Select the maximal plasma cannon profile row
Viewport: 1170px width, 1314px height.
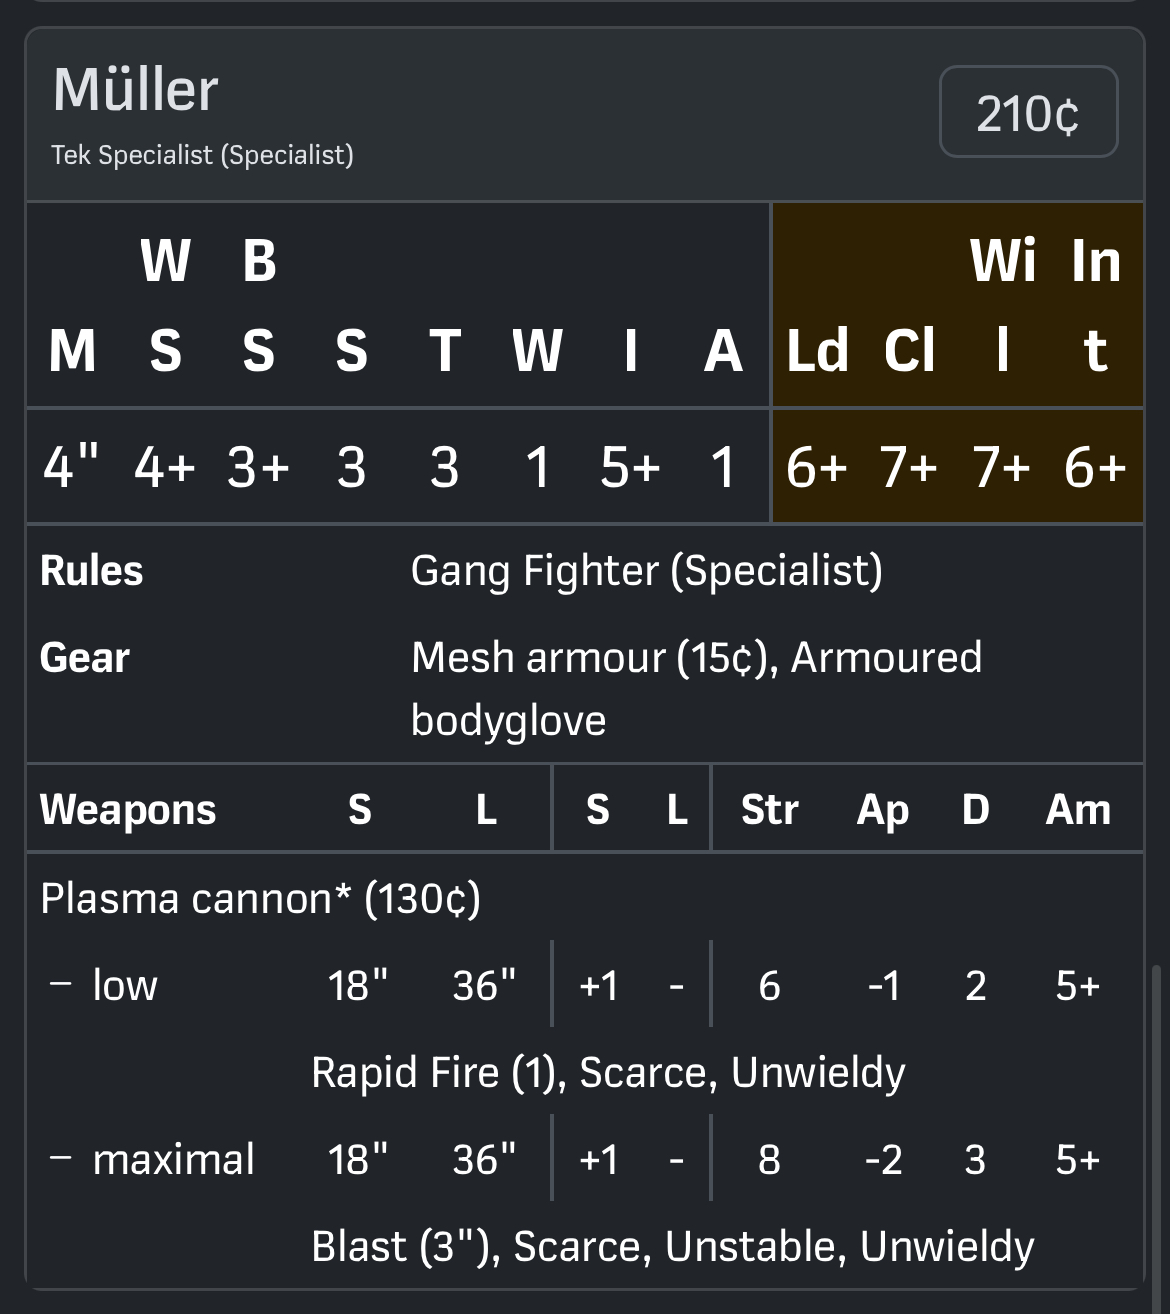coord(173,1159)
